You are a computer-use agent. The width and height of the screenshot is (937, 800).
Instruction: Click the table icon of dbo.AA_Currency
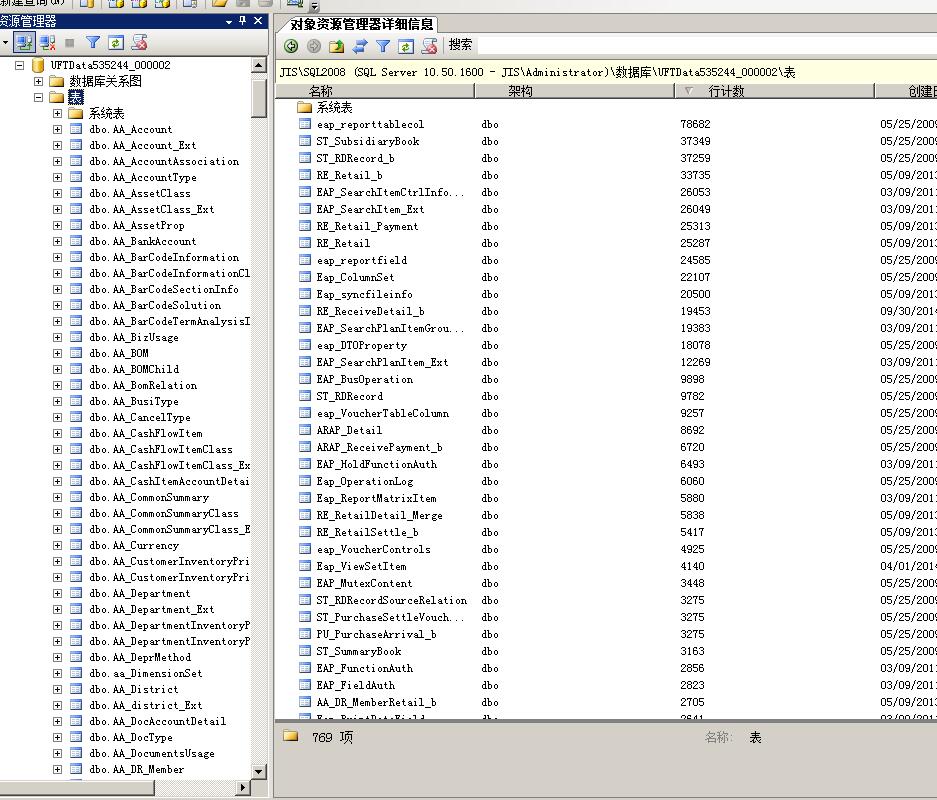76,545
